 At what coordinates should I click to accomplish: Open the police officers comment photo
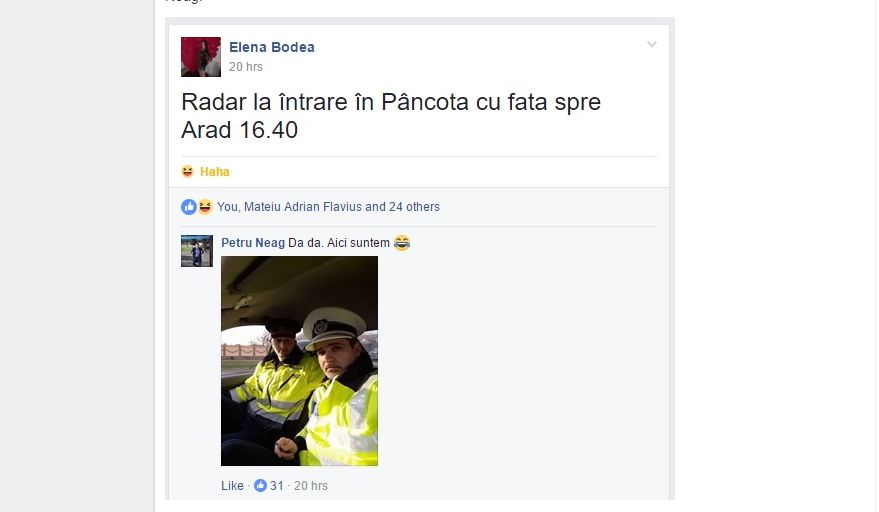click(299, 361)
